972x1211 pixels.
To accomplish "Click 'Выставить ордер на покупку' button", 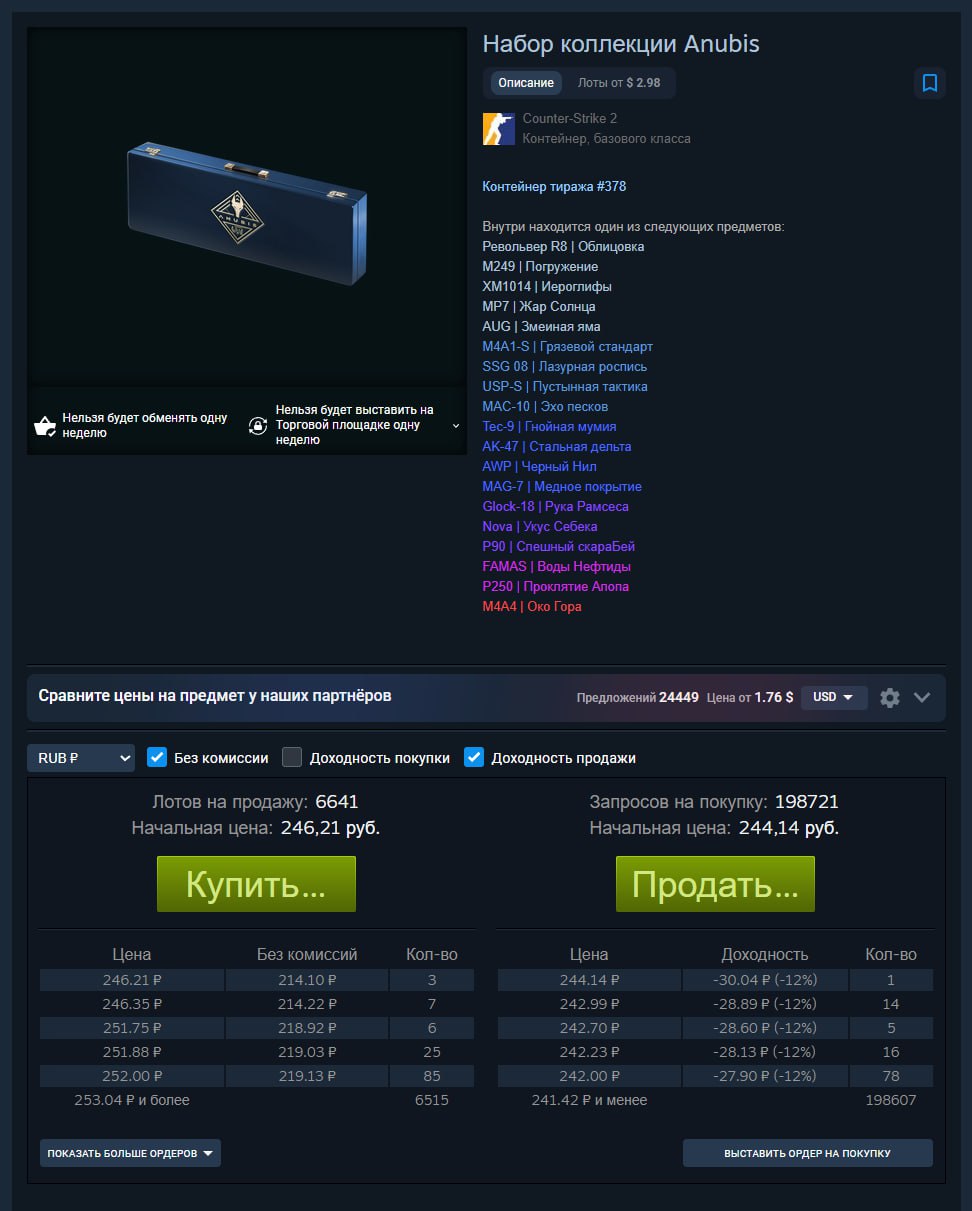I will coord(808,1153).
